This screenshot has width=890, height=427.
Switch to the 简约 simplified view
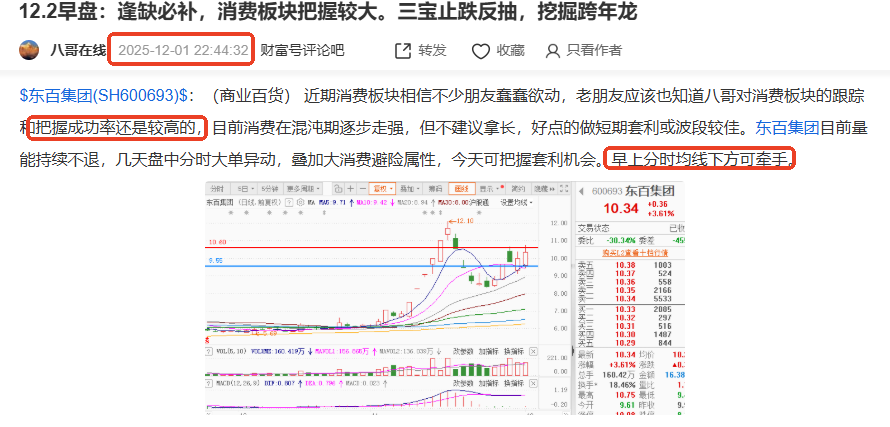pos(518,189)
